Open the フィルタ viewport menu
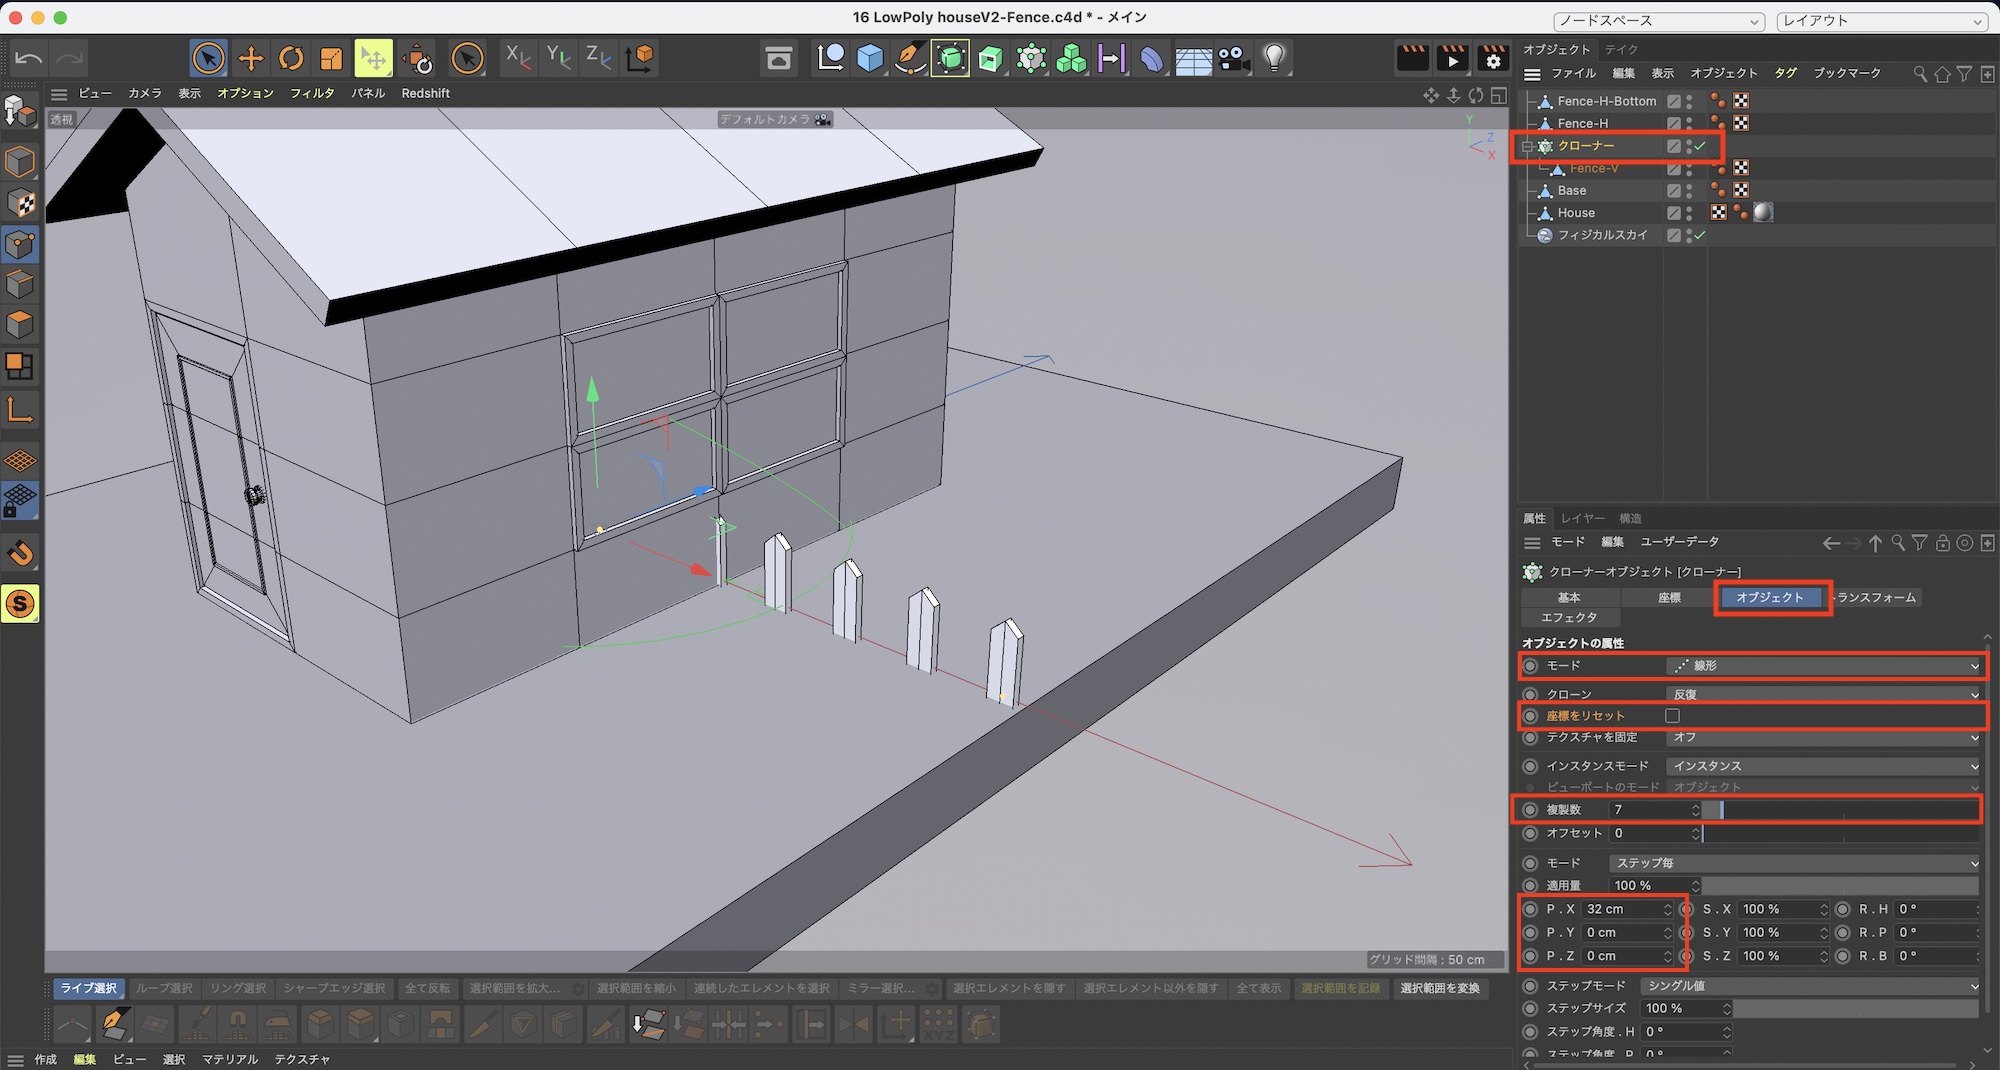2000x1070 pixels. pyautogui.click(x=312, y=93)
